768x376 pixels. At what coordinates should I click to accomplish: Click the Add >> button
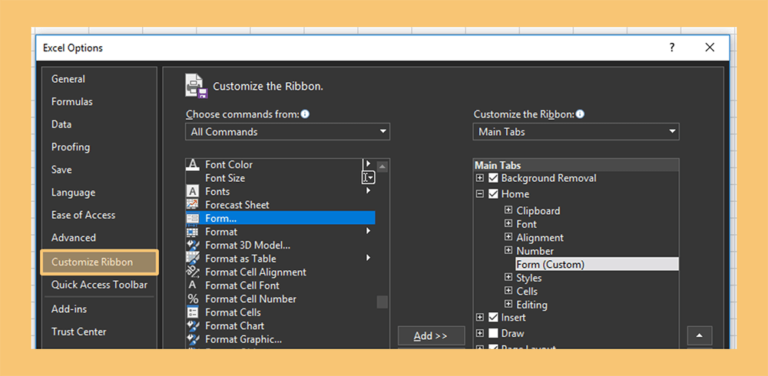pos(431,336)
